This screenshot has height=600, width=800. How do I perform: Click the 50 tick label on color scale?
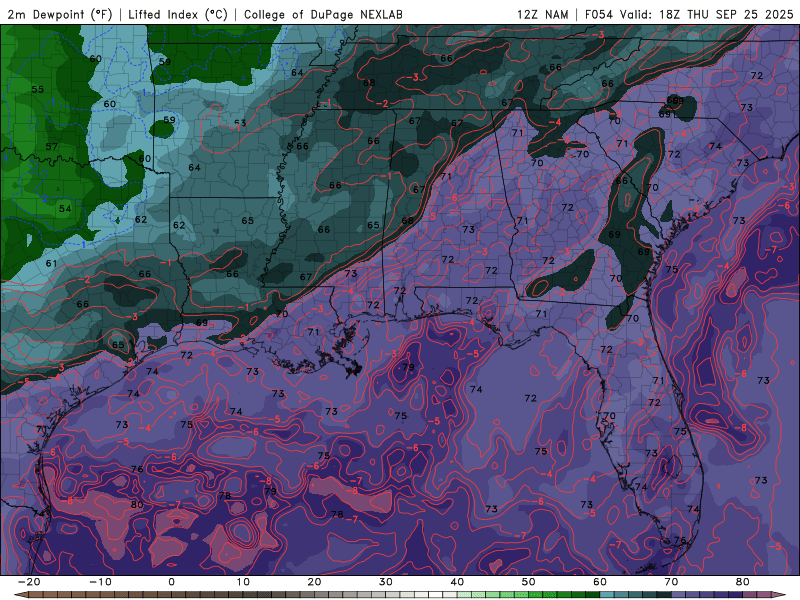coord(529,582)
